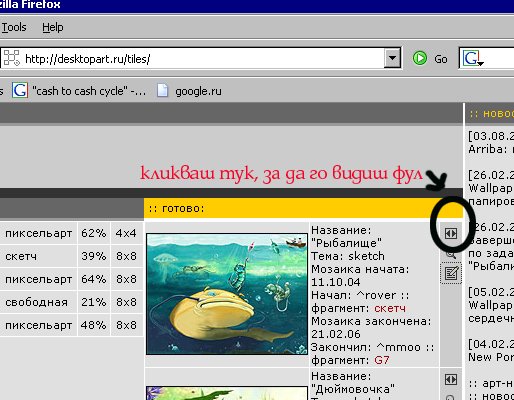Viewport: 514px width, 400px height.
Task: Open the Help menu
Action: (53, 27)
